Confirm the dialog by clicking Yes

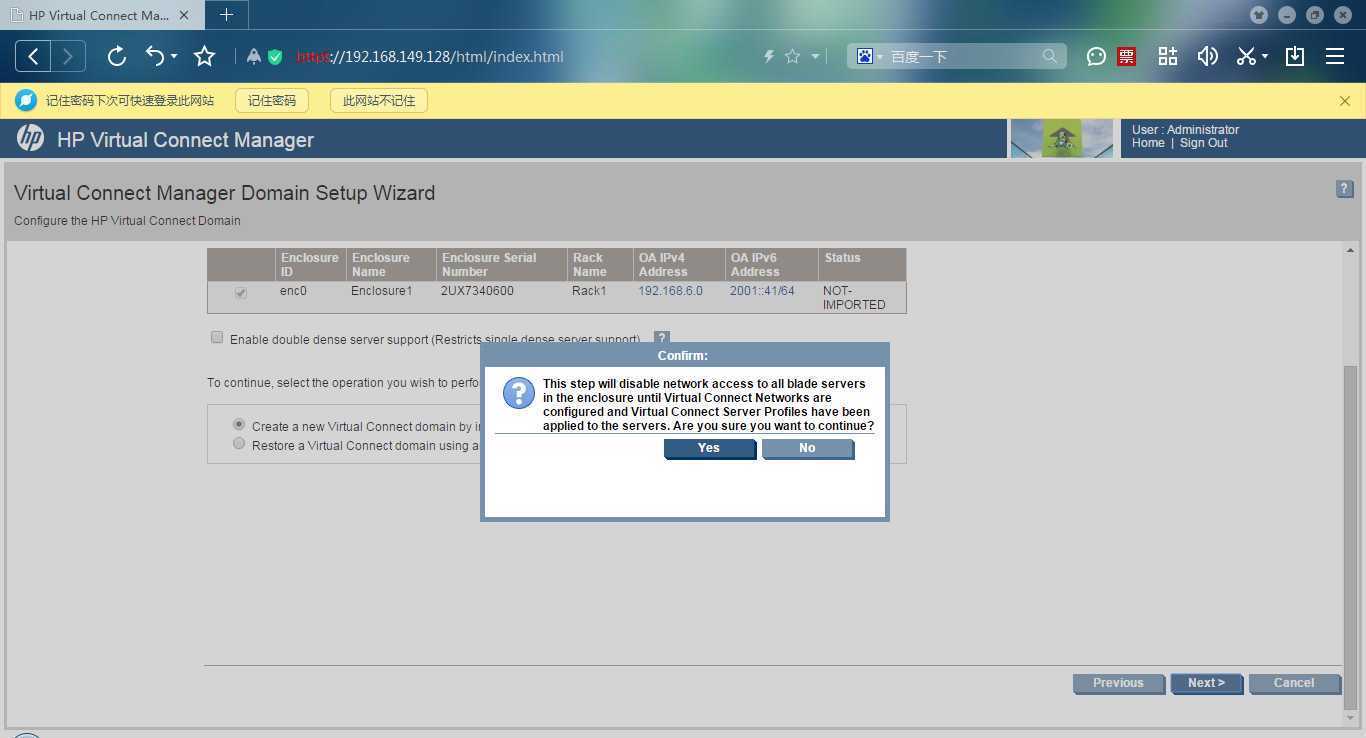[x=709, y=449]
